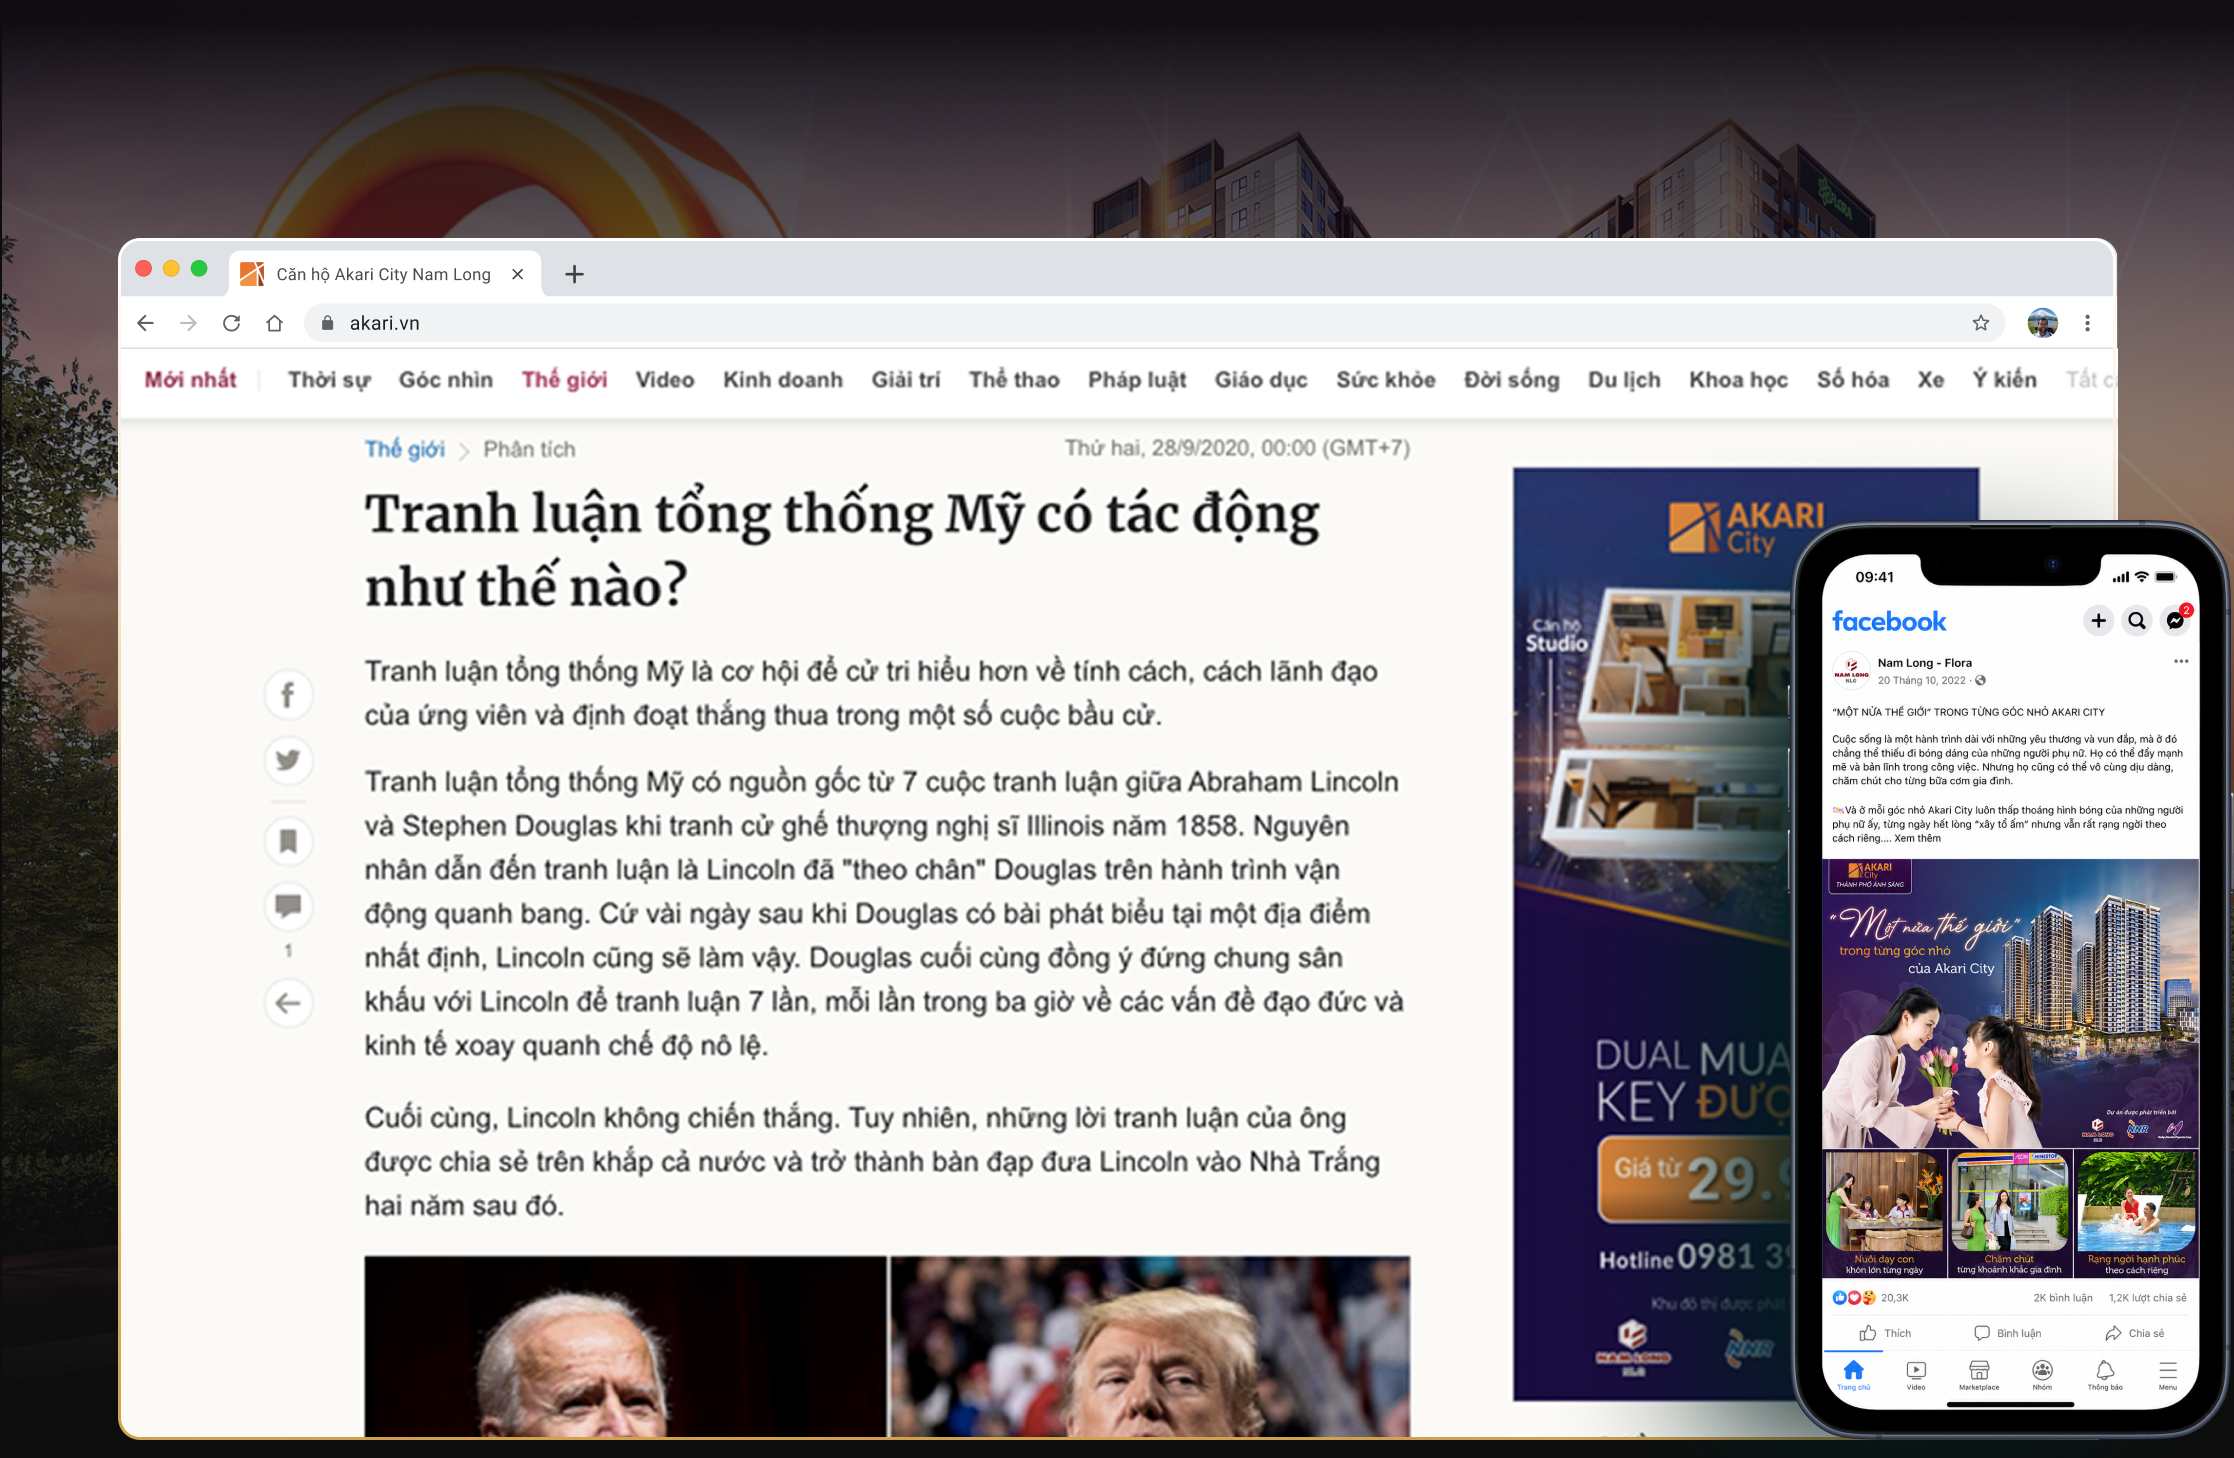Open the main Akari City post image
The width and height of the screenshot is (2234, 1458).
pyautogui.click(x=2010, y=1003)
